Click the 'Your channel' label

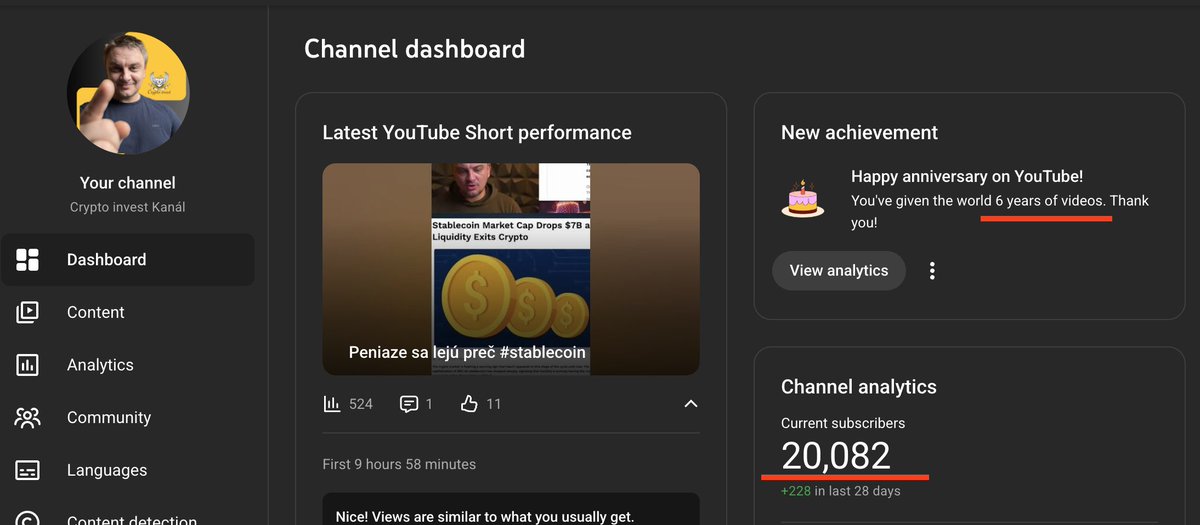128,183
